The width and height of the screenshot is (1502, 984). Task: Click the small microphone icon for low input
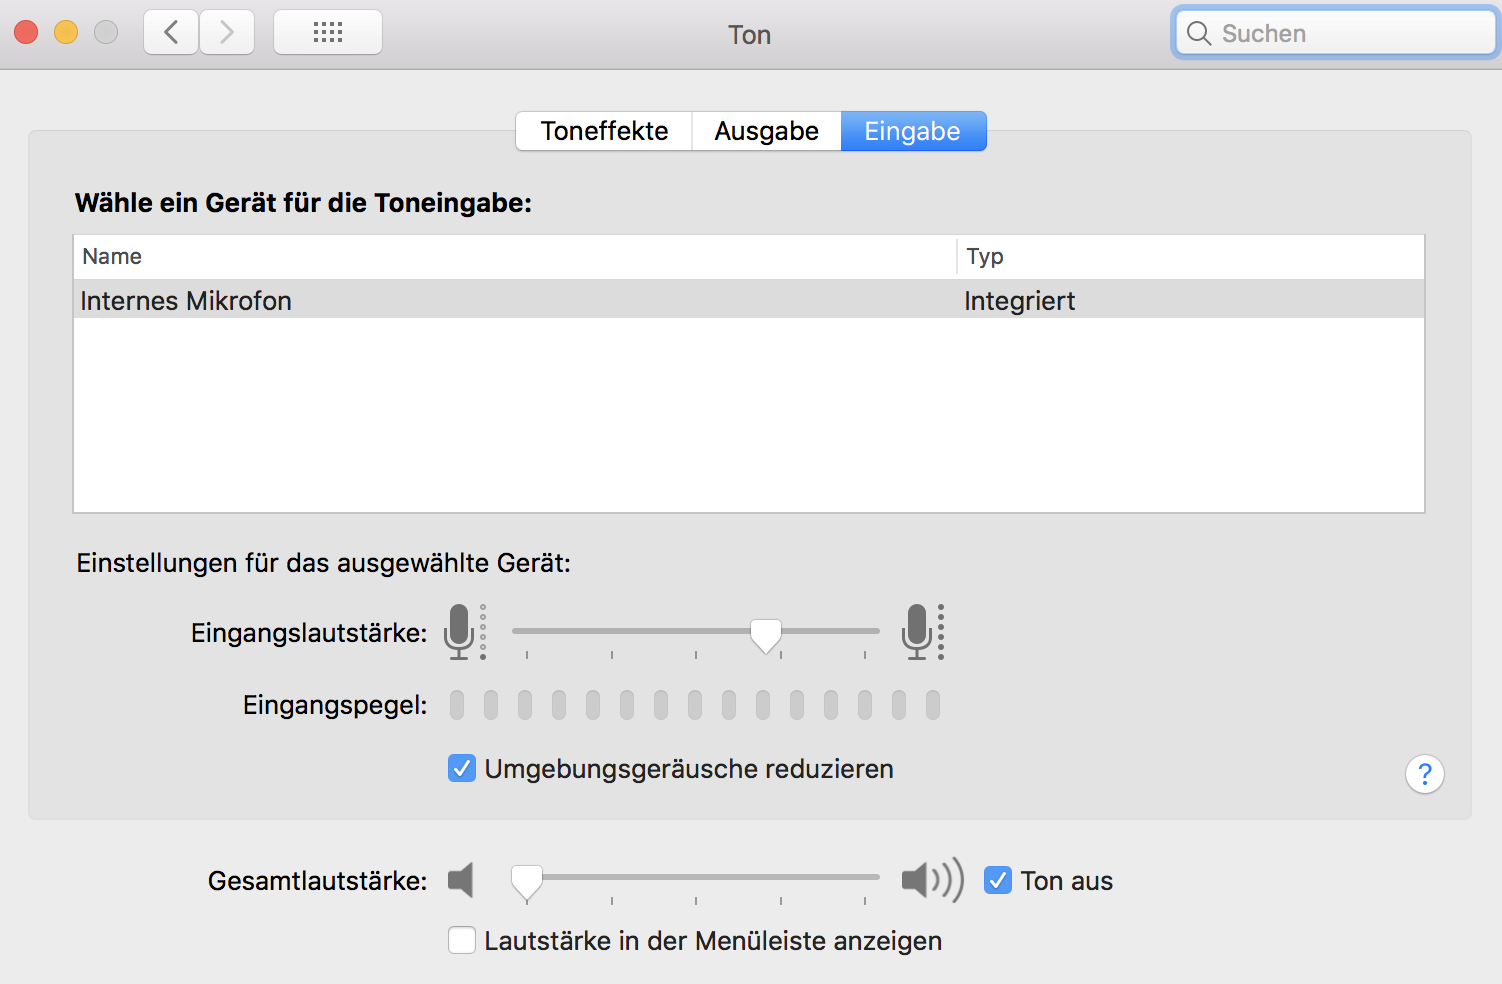point(460,631)
